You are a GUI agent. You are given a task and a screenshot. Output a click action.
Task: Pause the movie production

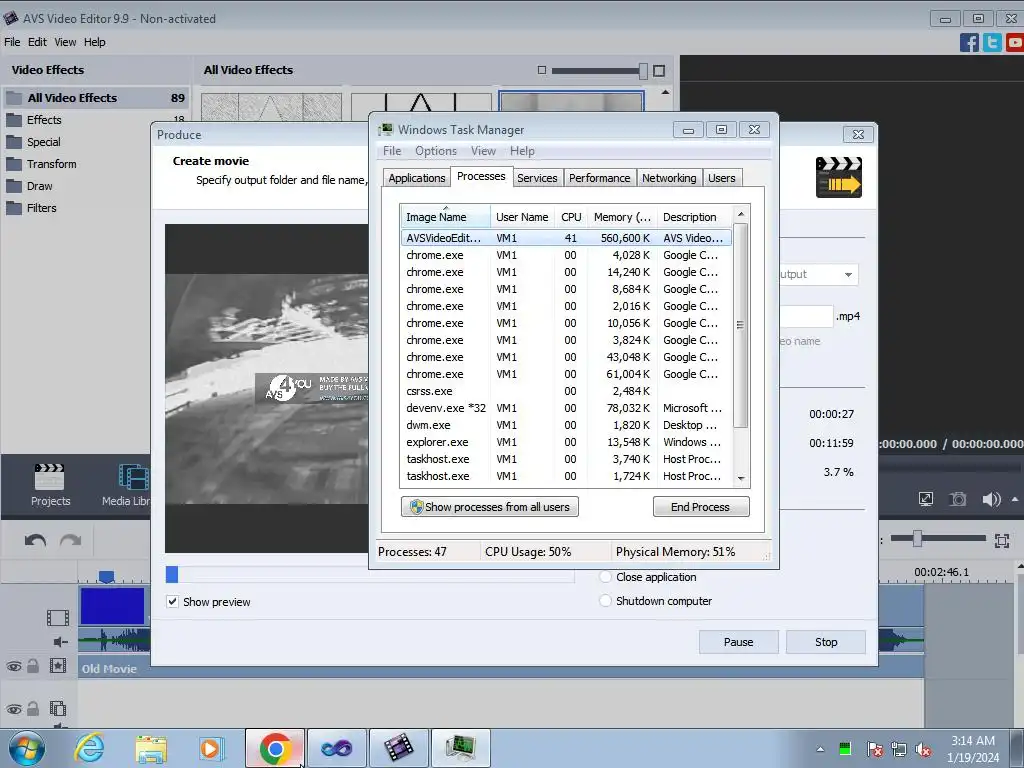pyautogui.click(x=739, y=642)
